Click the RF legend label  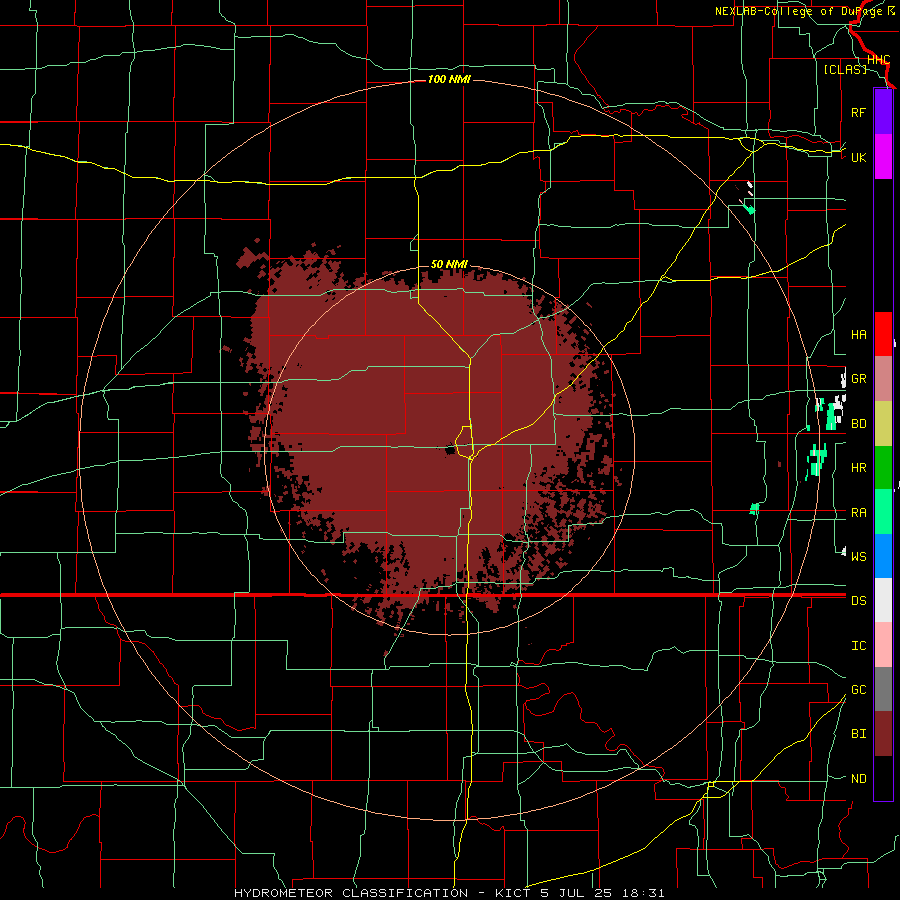(x=859, y=112)
